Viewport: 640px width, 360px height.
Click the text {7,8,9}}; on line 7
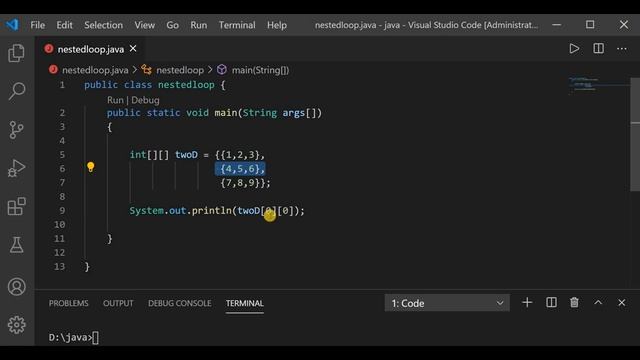point(245,182)
